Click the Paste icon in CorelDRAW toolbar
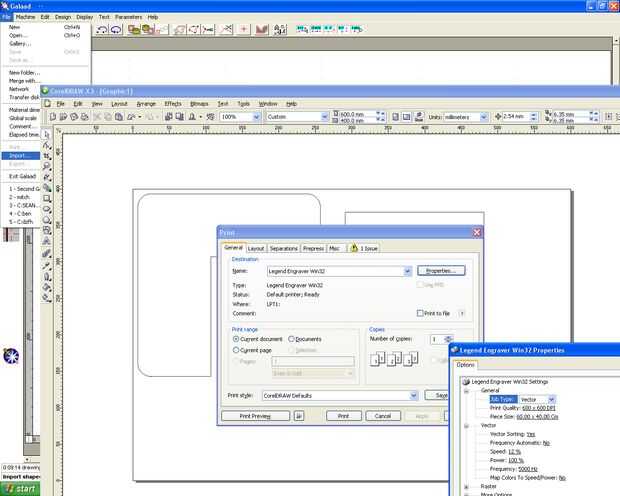The width and height of the screenshot is (620, 496). click(119, 117)
